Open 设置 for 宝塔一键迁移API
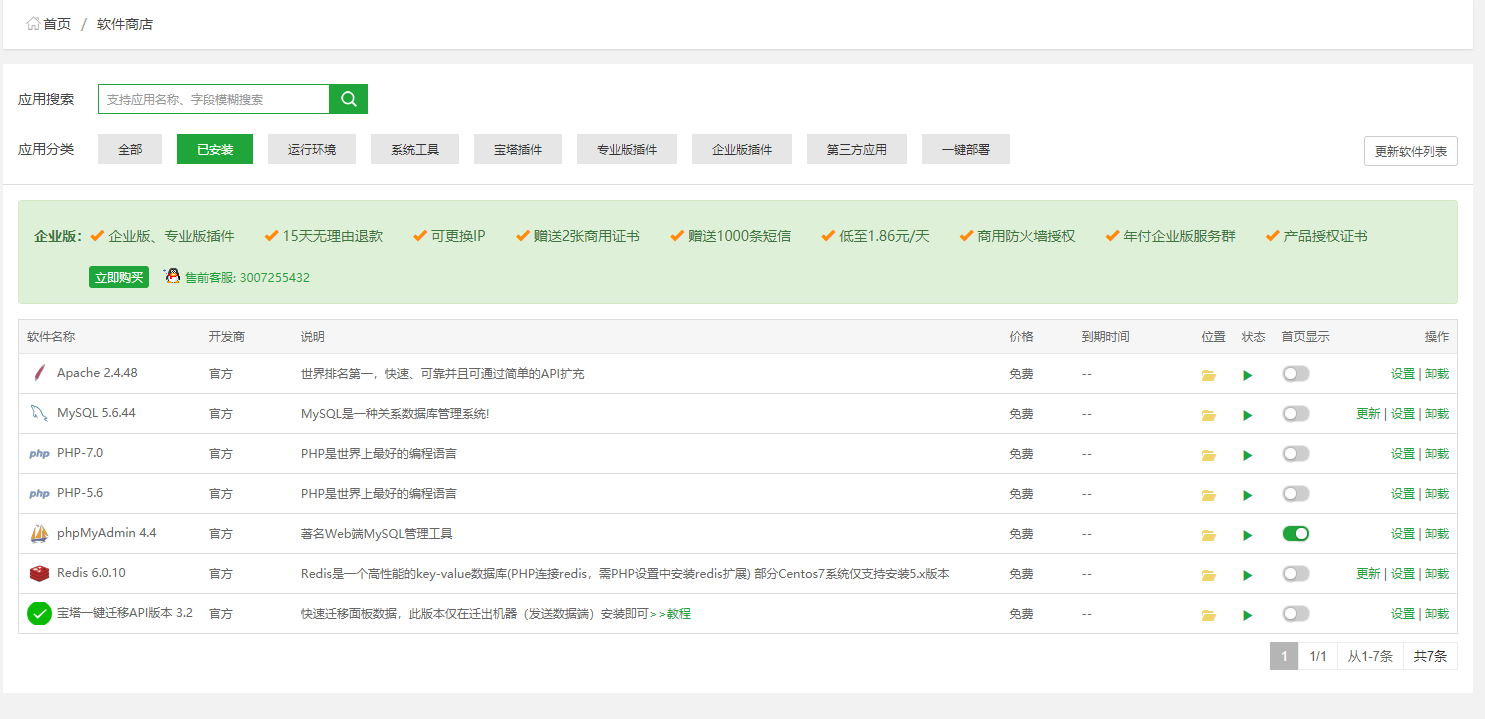The width and height of the screenshot is (1485, 719). click(x=1403, y=614)
